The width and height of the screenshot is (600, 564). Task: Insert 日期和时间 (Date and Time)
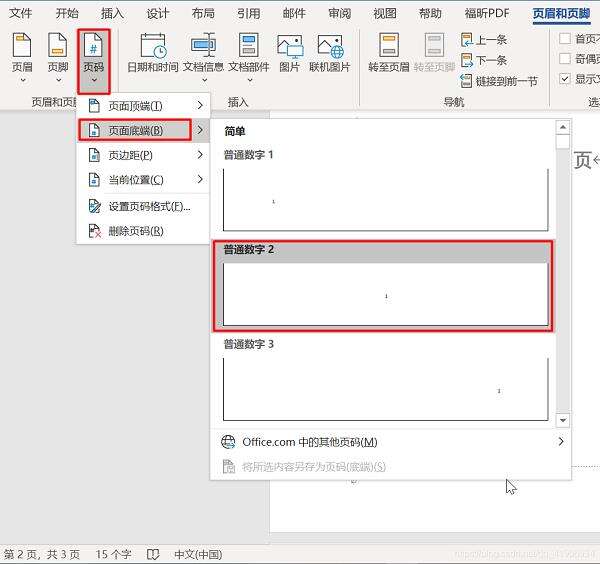[x=153, y=55]
